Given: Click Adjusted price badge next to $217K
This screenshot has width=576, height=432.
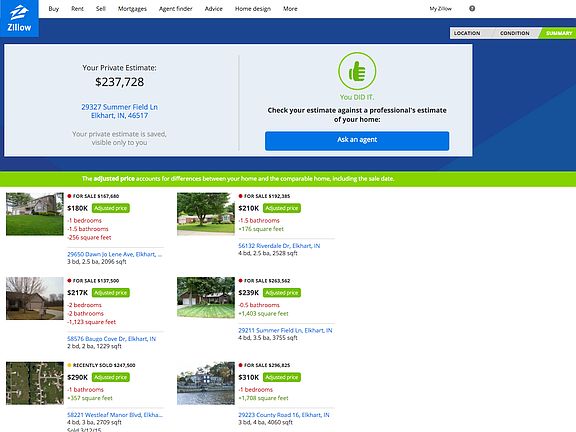Looking at the screenshot, I should point(111,293).
